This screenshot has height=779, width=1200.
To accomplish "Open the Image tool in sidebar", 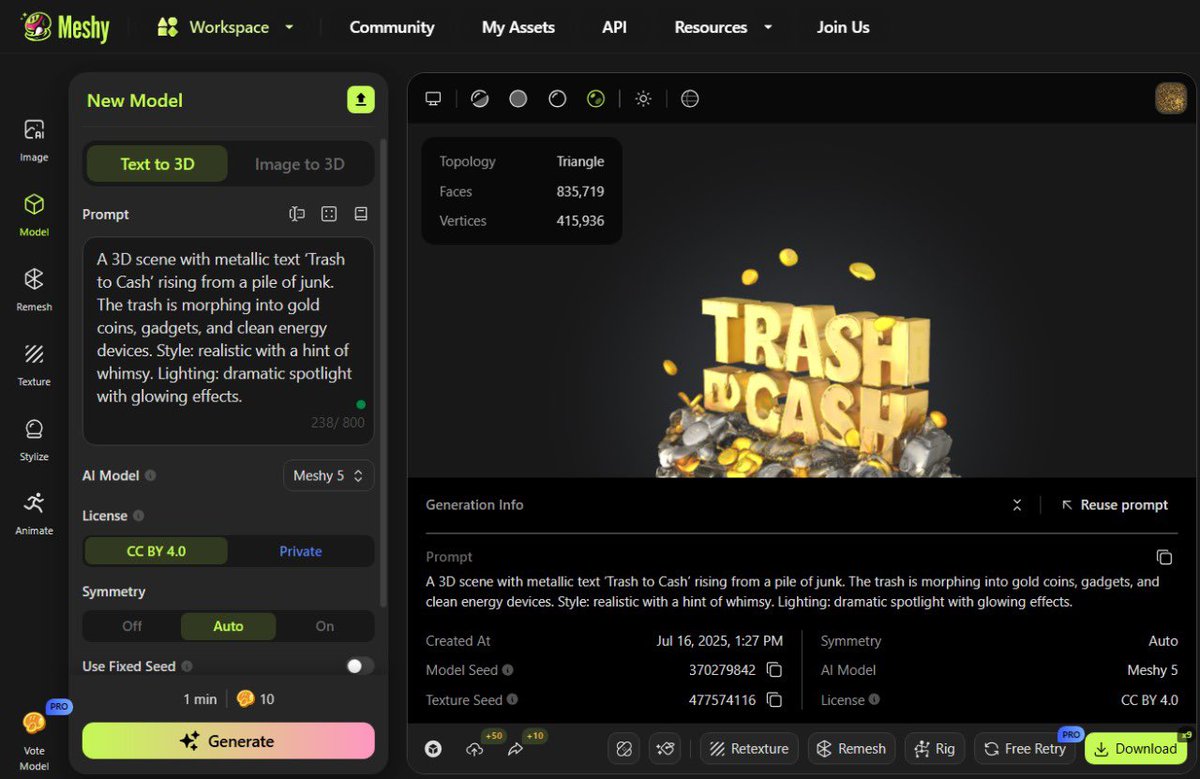I will [x=34, y=139].
